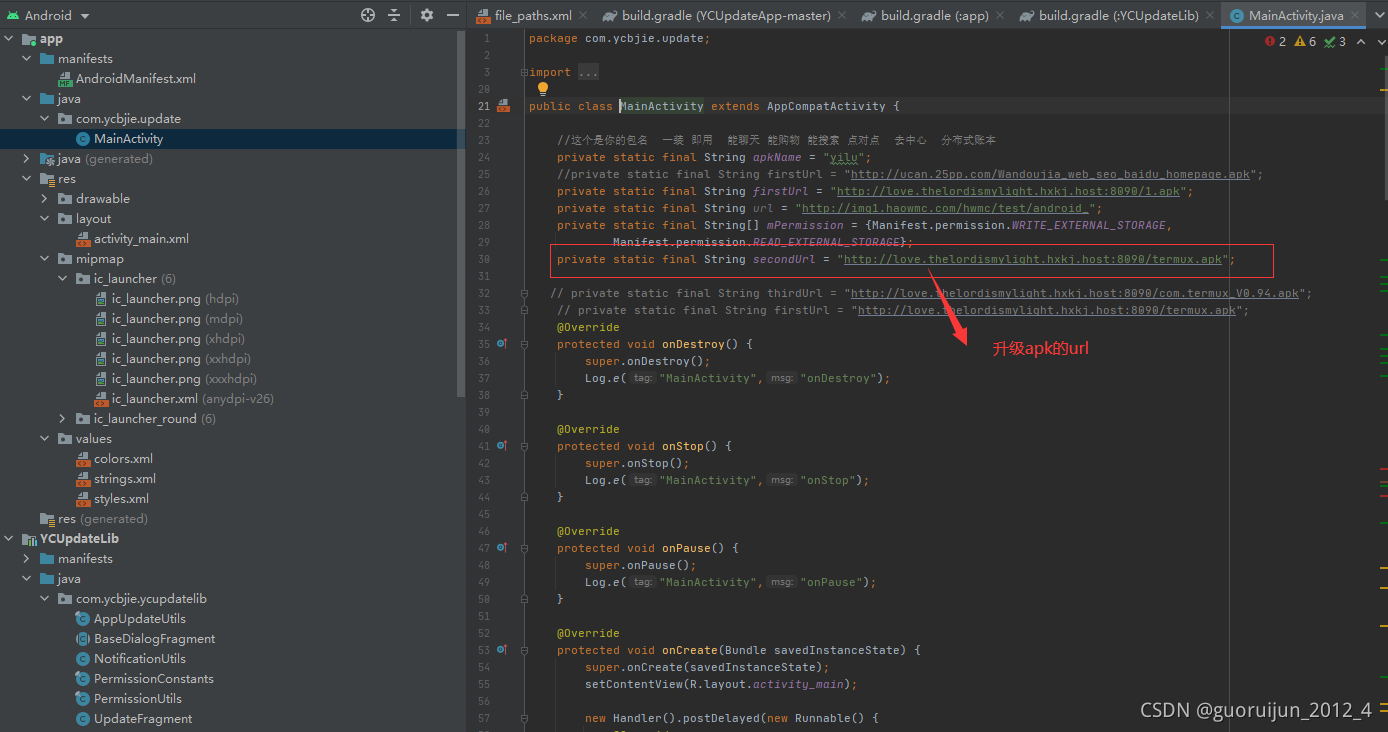Expand the drawable folder
This screenshot has width=1388, height=732.
[45, 199]
